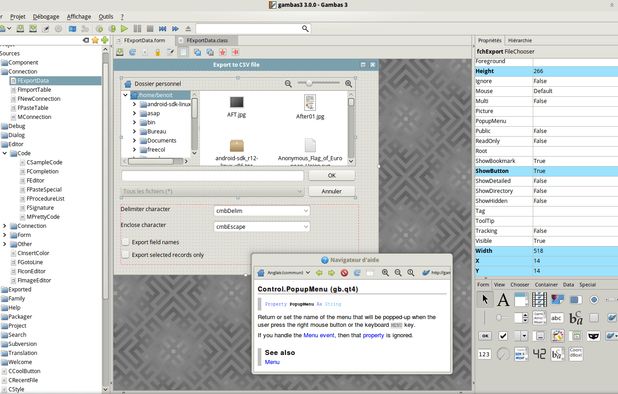Screen dimensions: 618x394
Task: Click the blue step-over debug arrow
Action: click(x=162, y=28)
